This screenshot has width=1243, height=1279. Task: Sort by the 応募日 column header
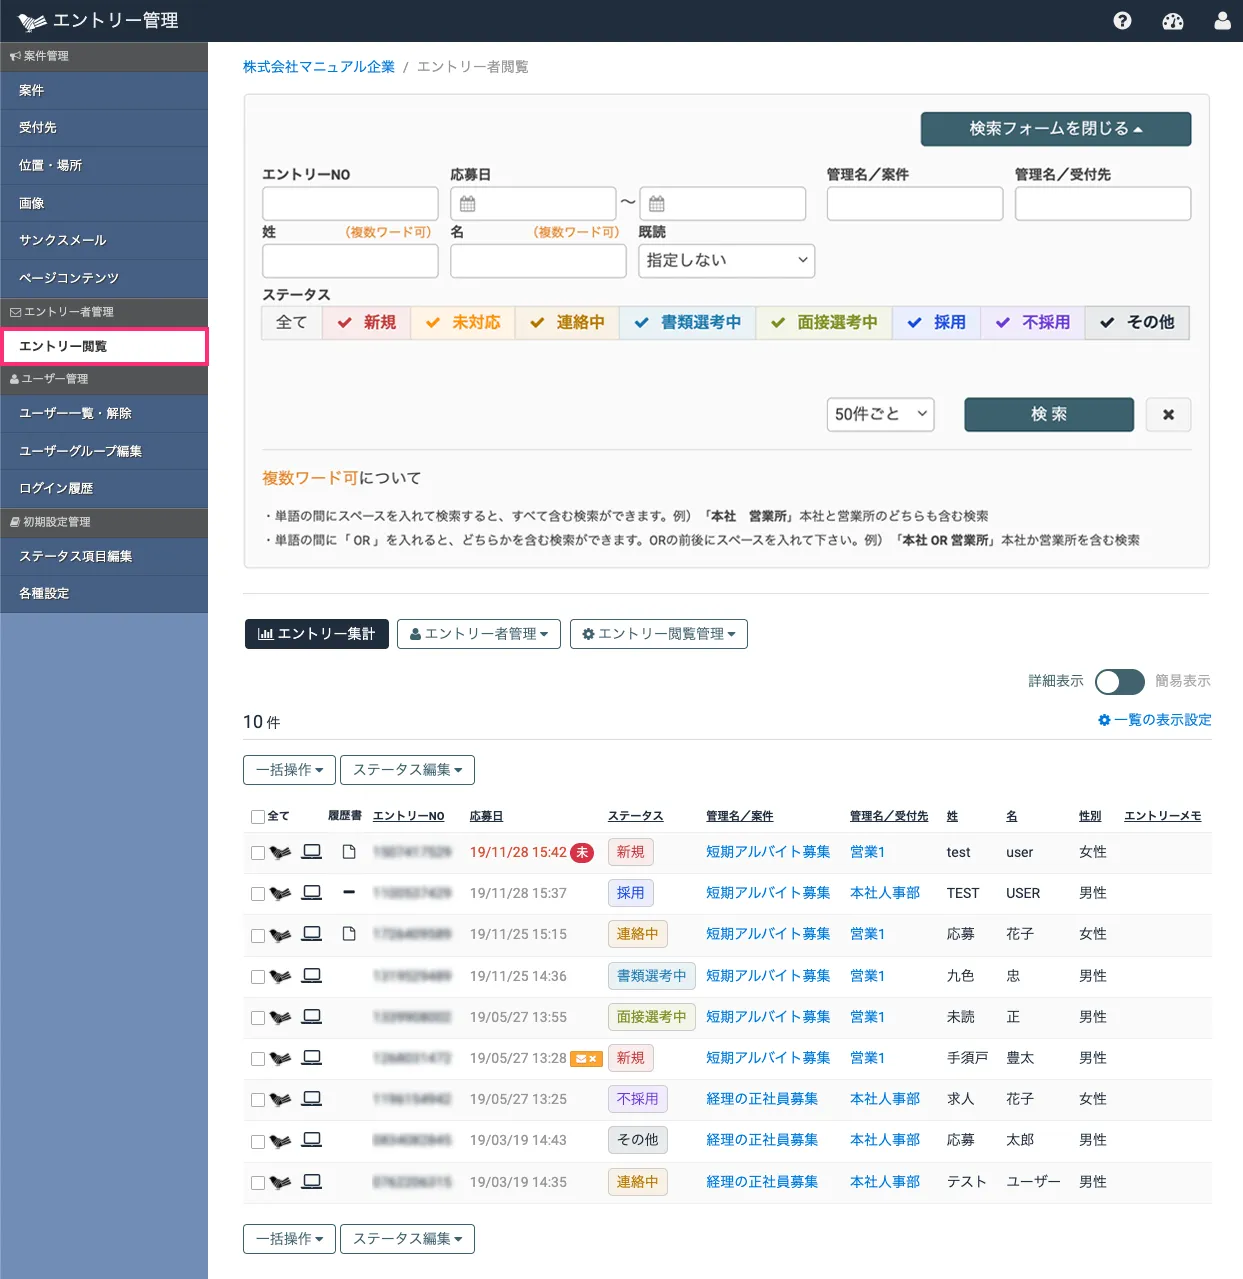coord(486,817)
